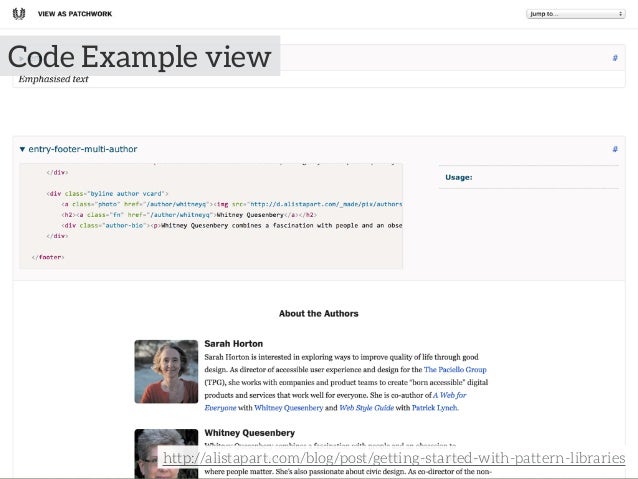638x479 pixels.
Task: Click the Whitney Quesenbery link in Sarah's bio
Action: click(288, 408)
